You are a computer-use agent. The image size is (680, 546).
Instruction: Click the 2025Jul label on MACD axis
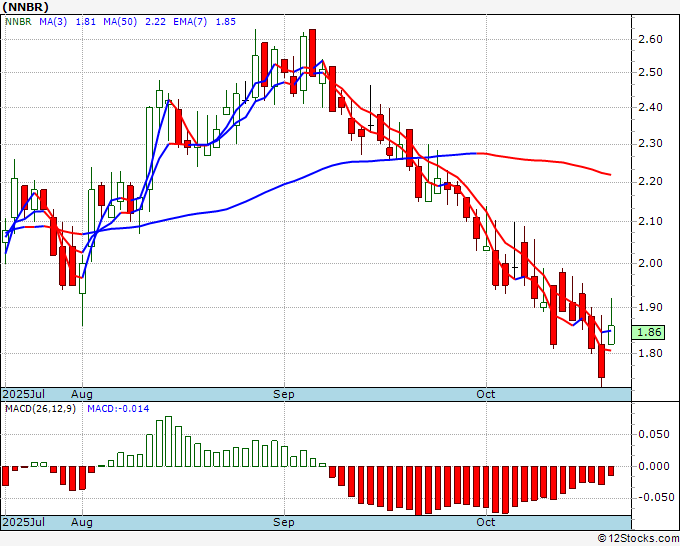coord(24,522)
